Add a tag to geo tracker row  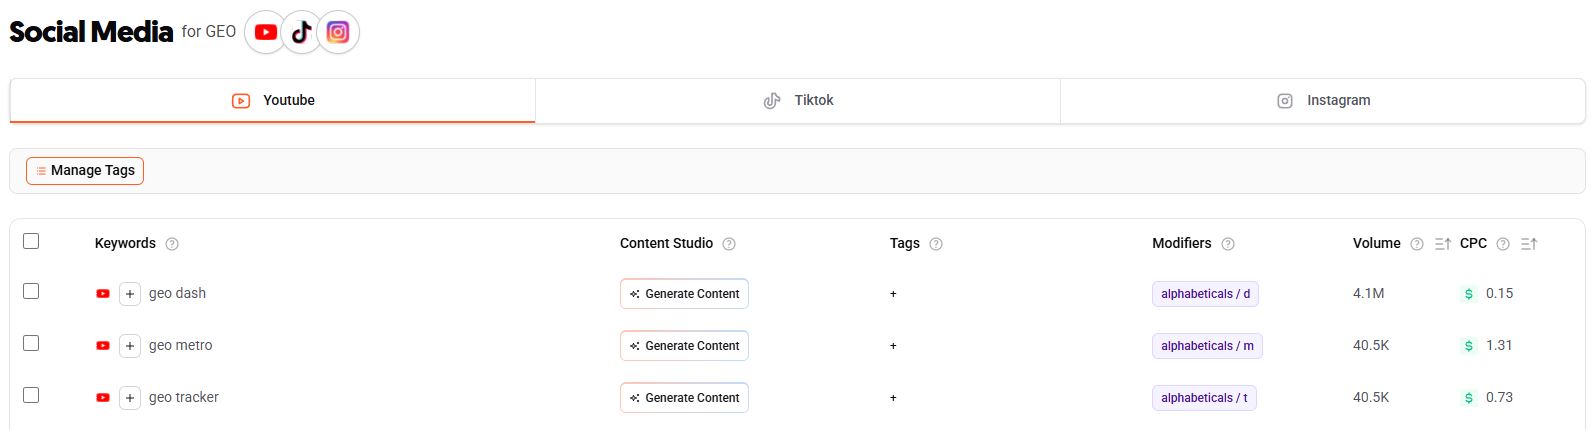(893, 398)
